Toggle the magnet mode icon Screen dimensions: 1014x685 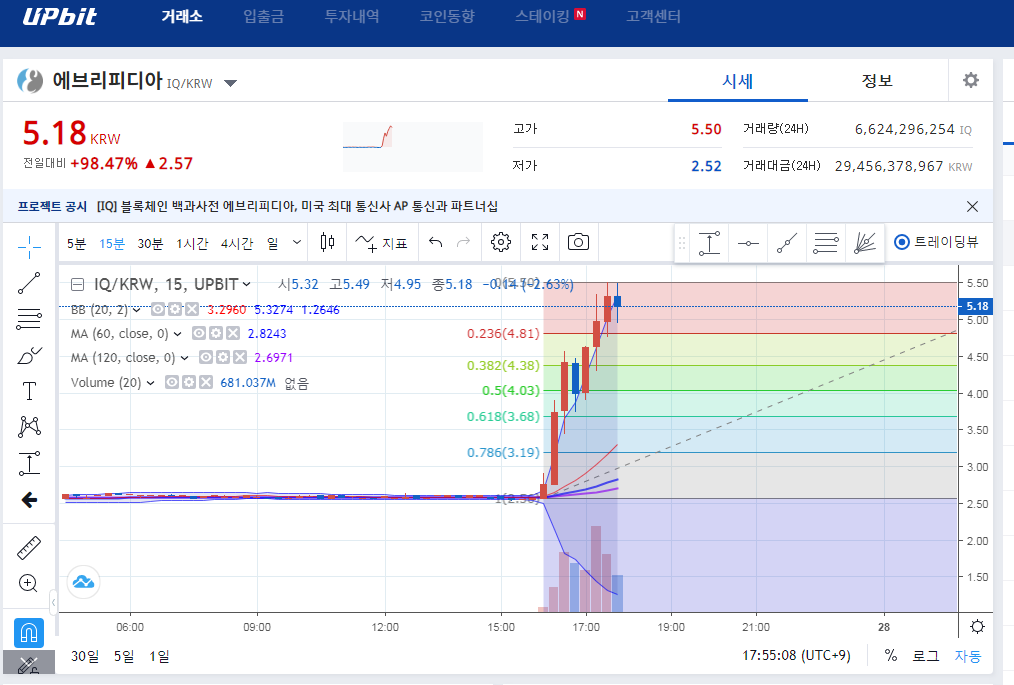click(x=29, y=633)
